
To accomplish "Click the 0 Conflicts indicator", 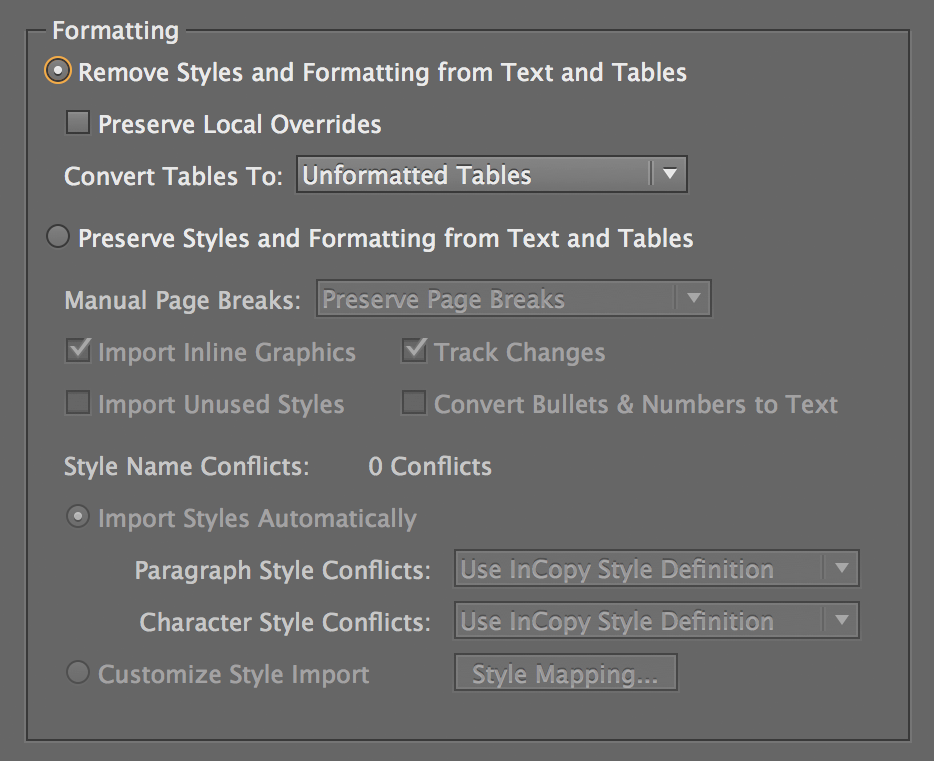I will (429, 466).
